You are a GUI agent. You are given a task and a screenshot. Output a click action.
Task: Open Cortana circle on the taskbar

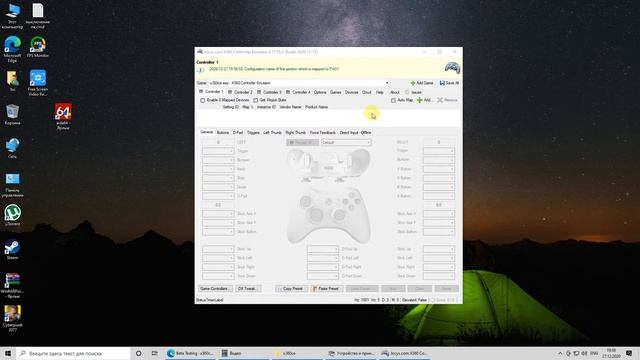138,353
